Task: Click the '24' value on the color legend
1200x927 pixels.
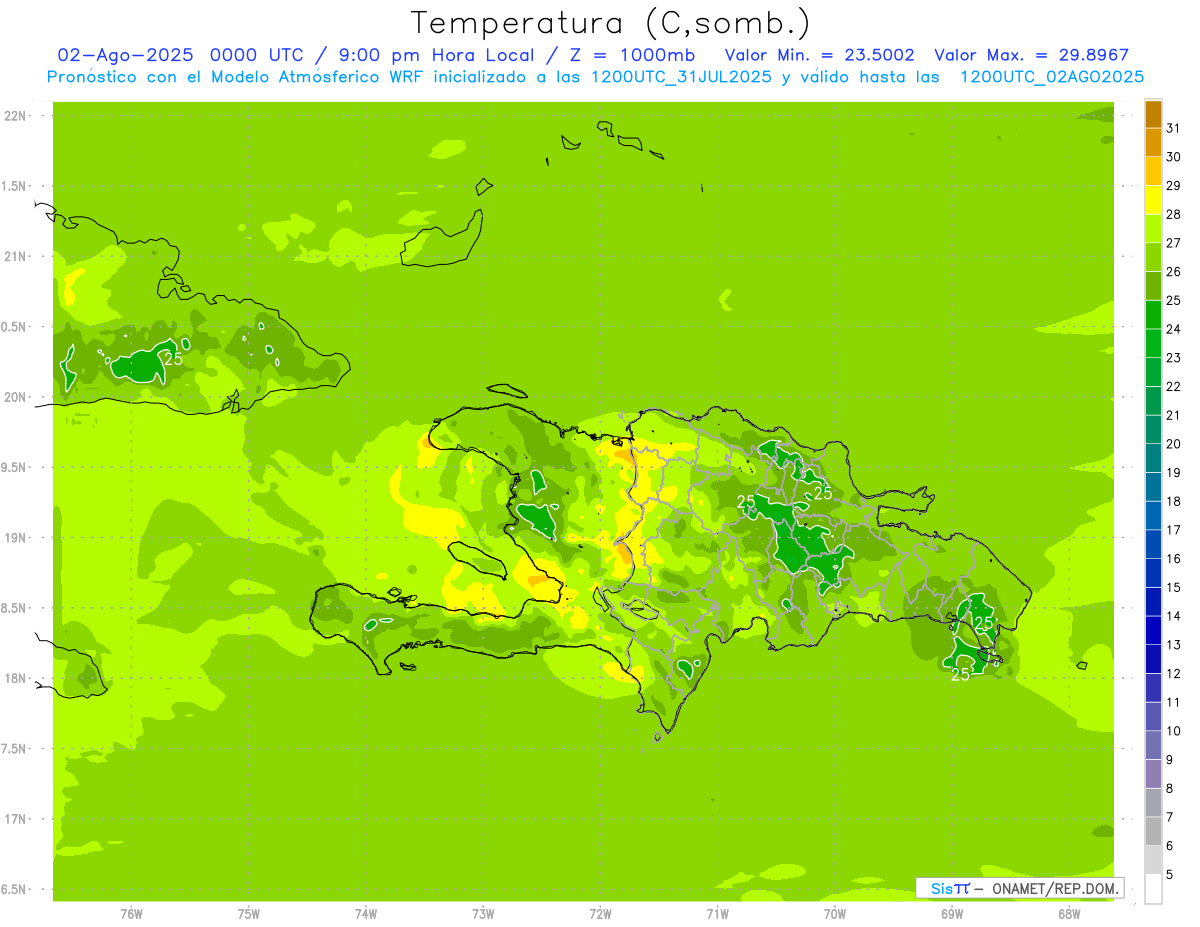Action: pos(1173,328)
